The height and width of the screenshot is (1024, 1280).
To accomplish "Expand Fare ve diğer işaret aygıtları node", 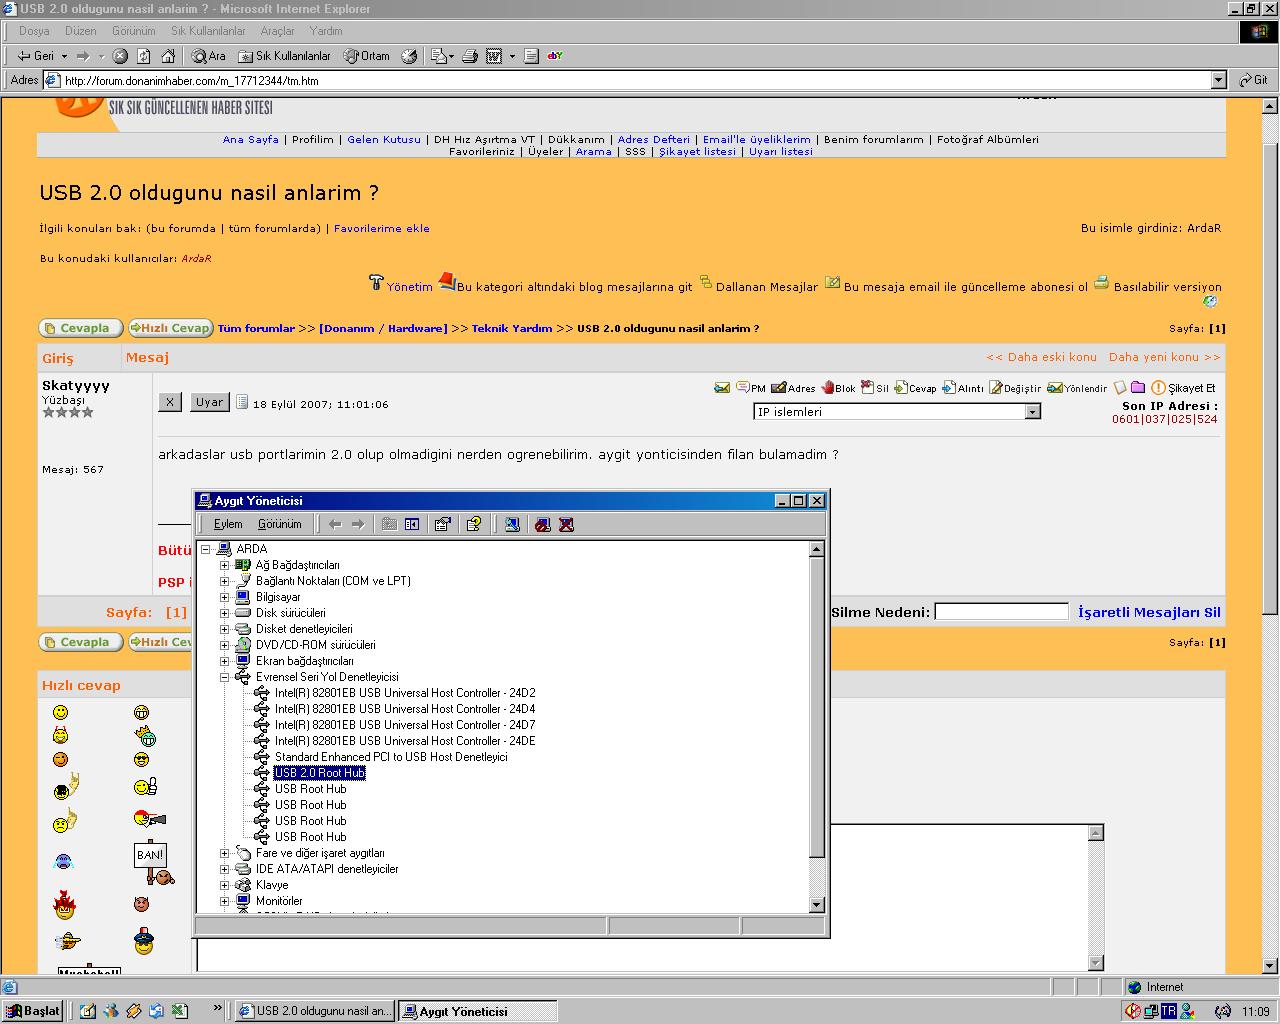I will tap(225, 853).
